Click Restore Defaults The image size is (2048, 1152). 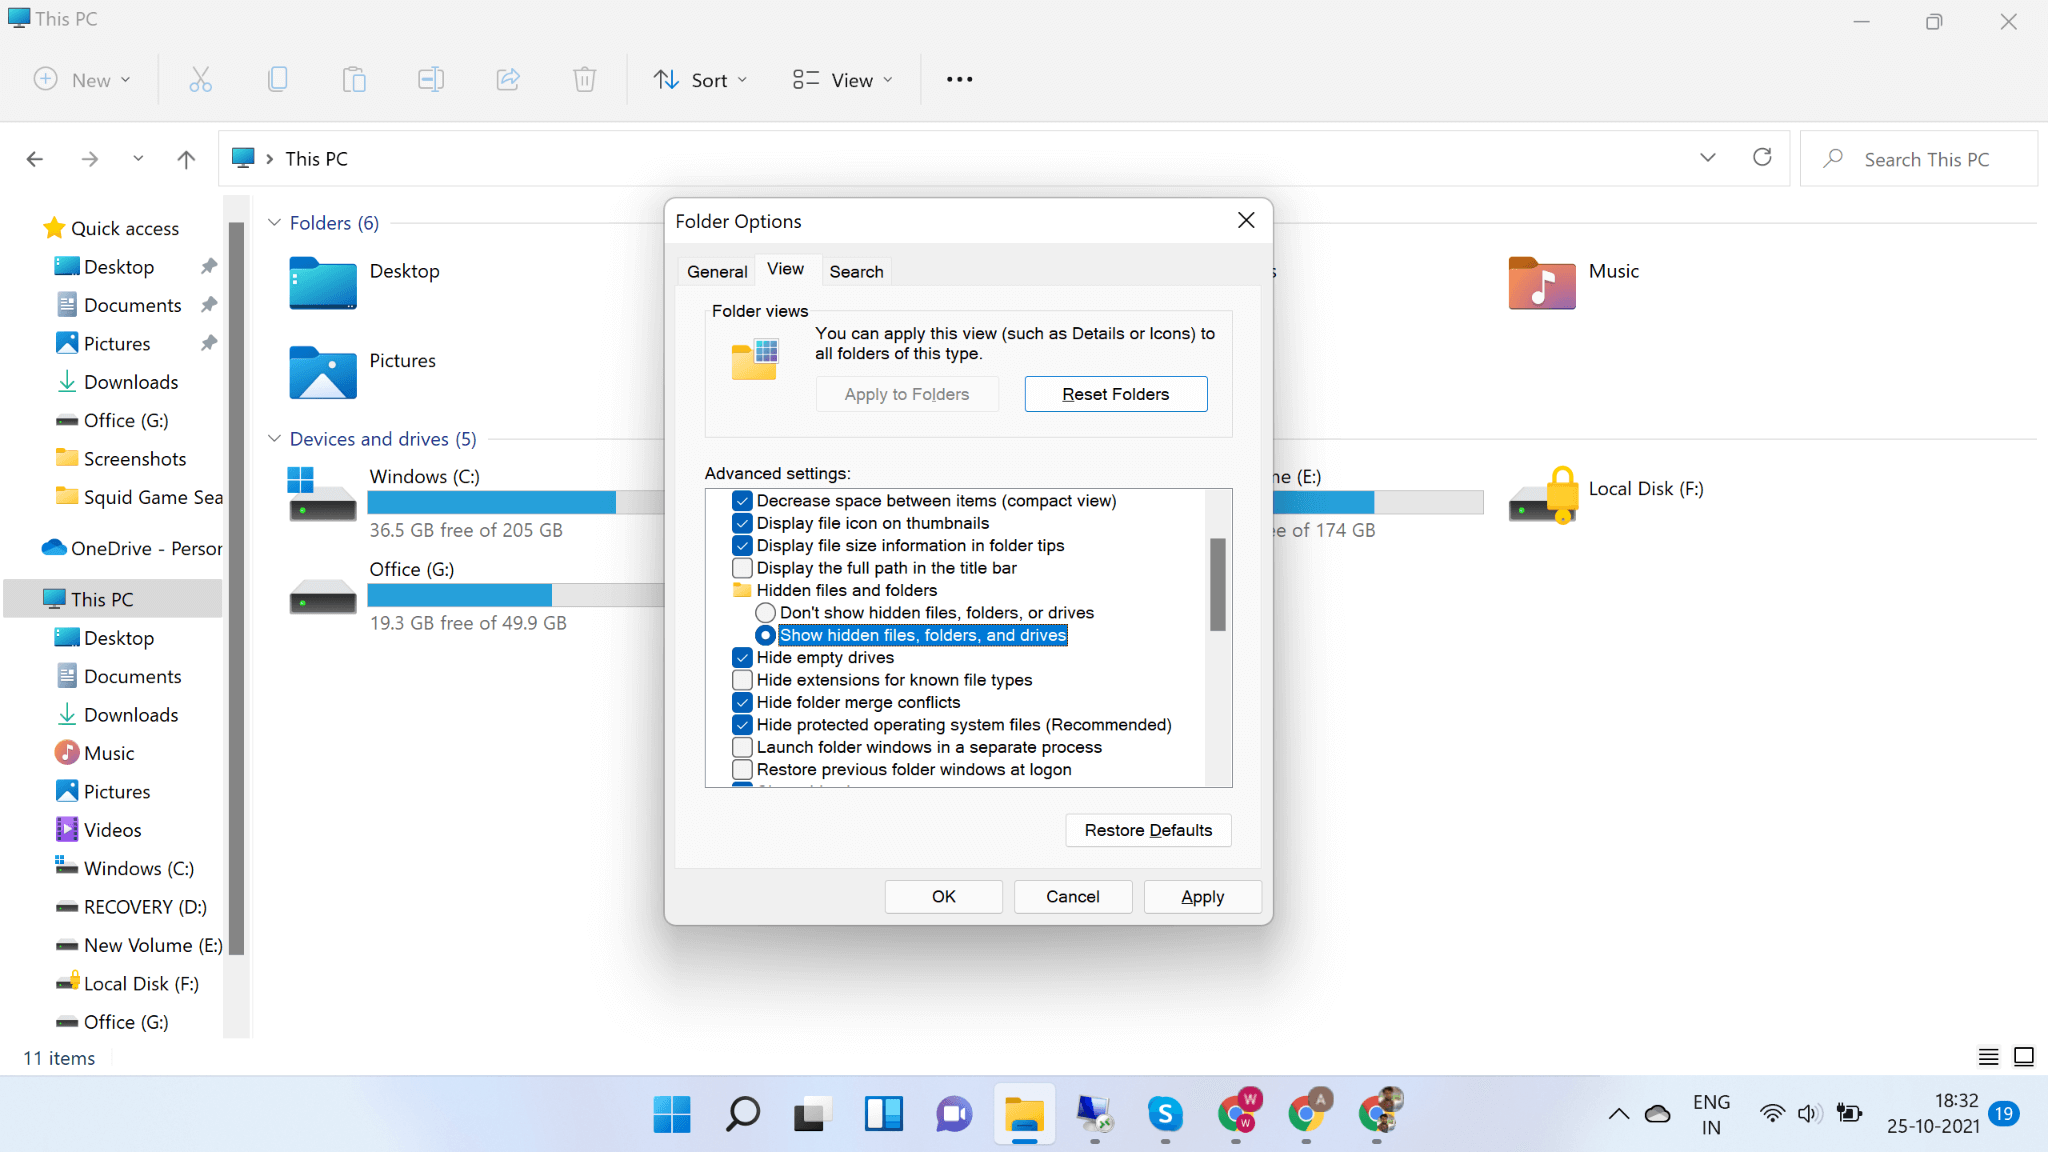tap(1147, 830)
